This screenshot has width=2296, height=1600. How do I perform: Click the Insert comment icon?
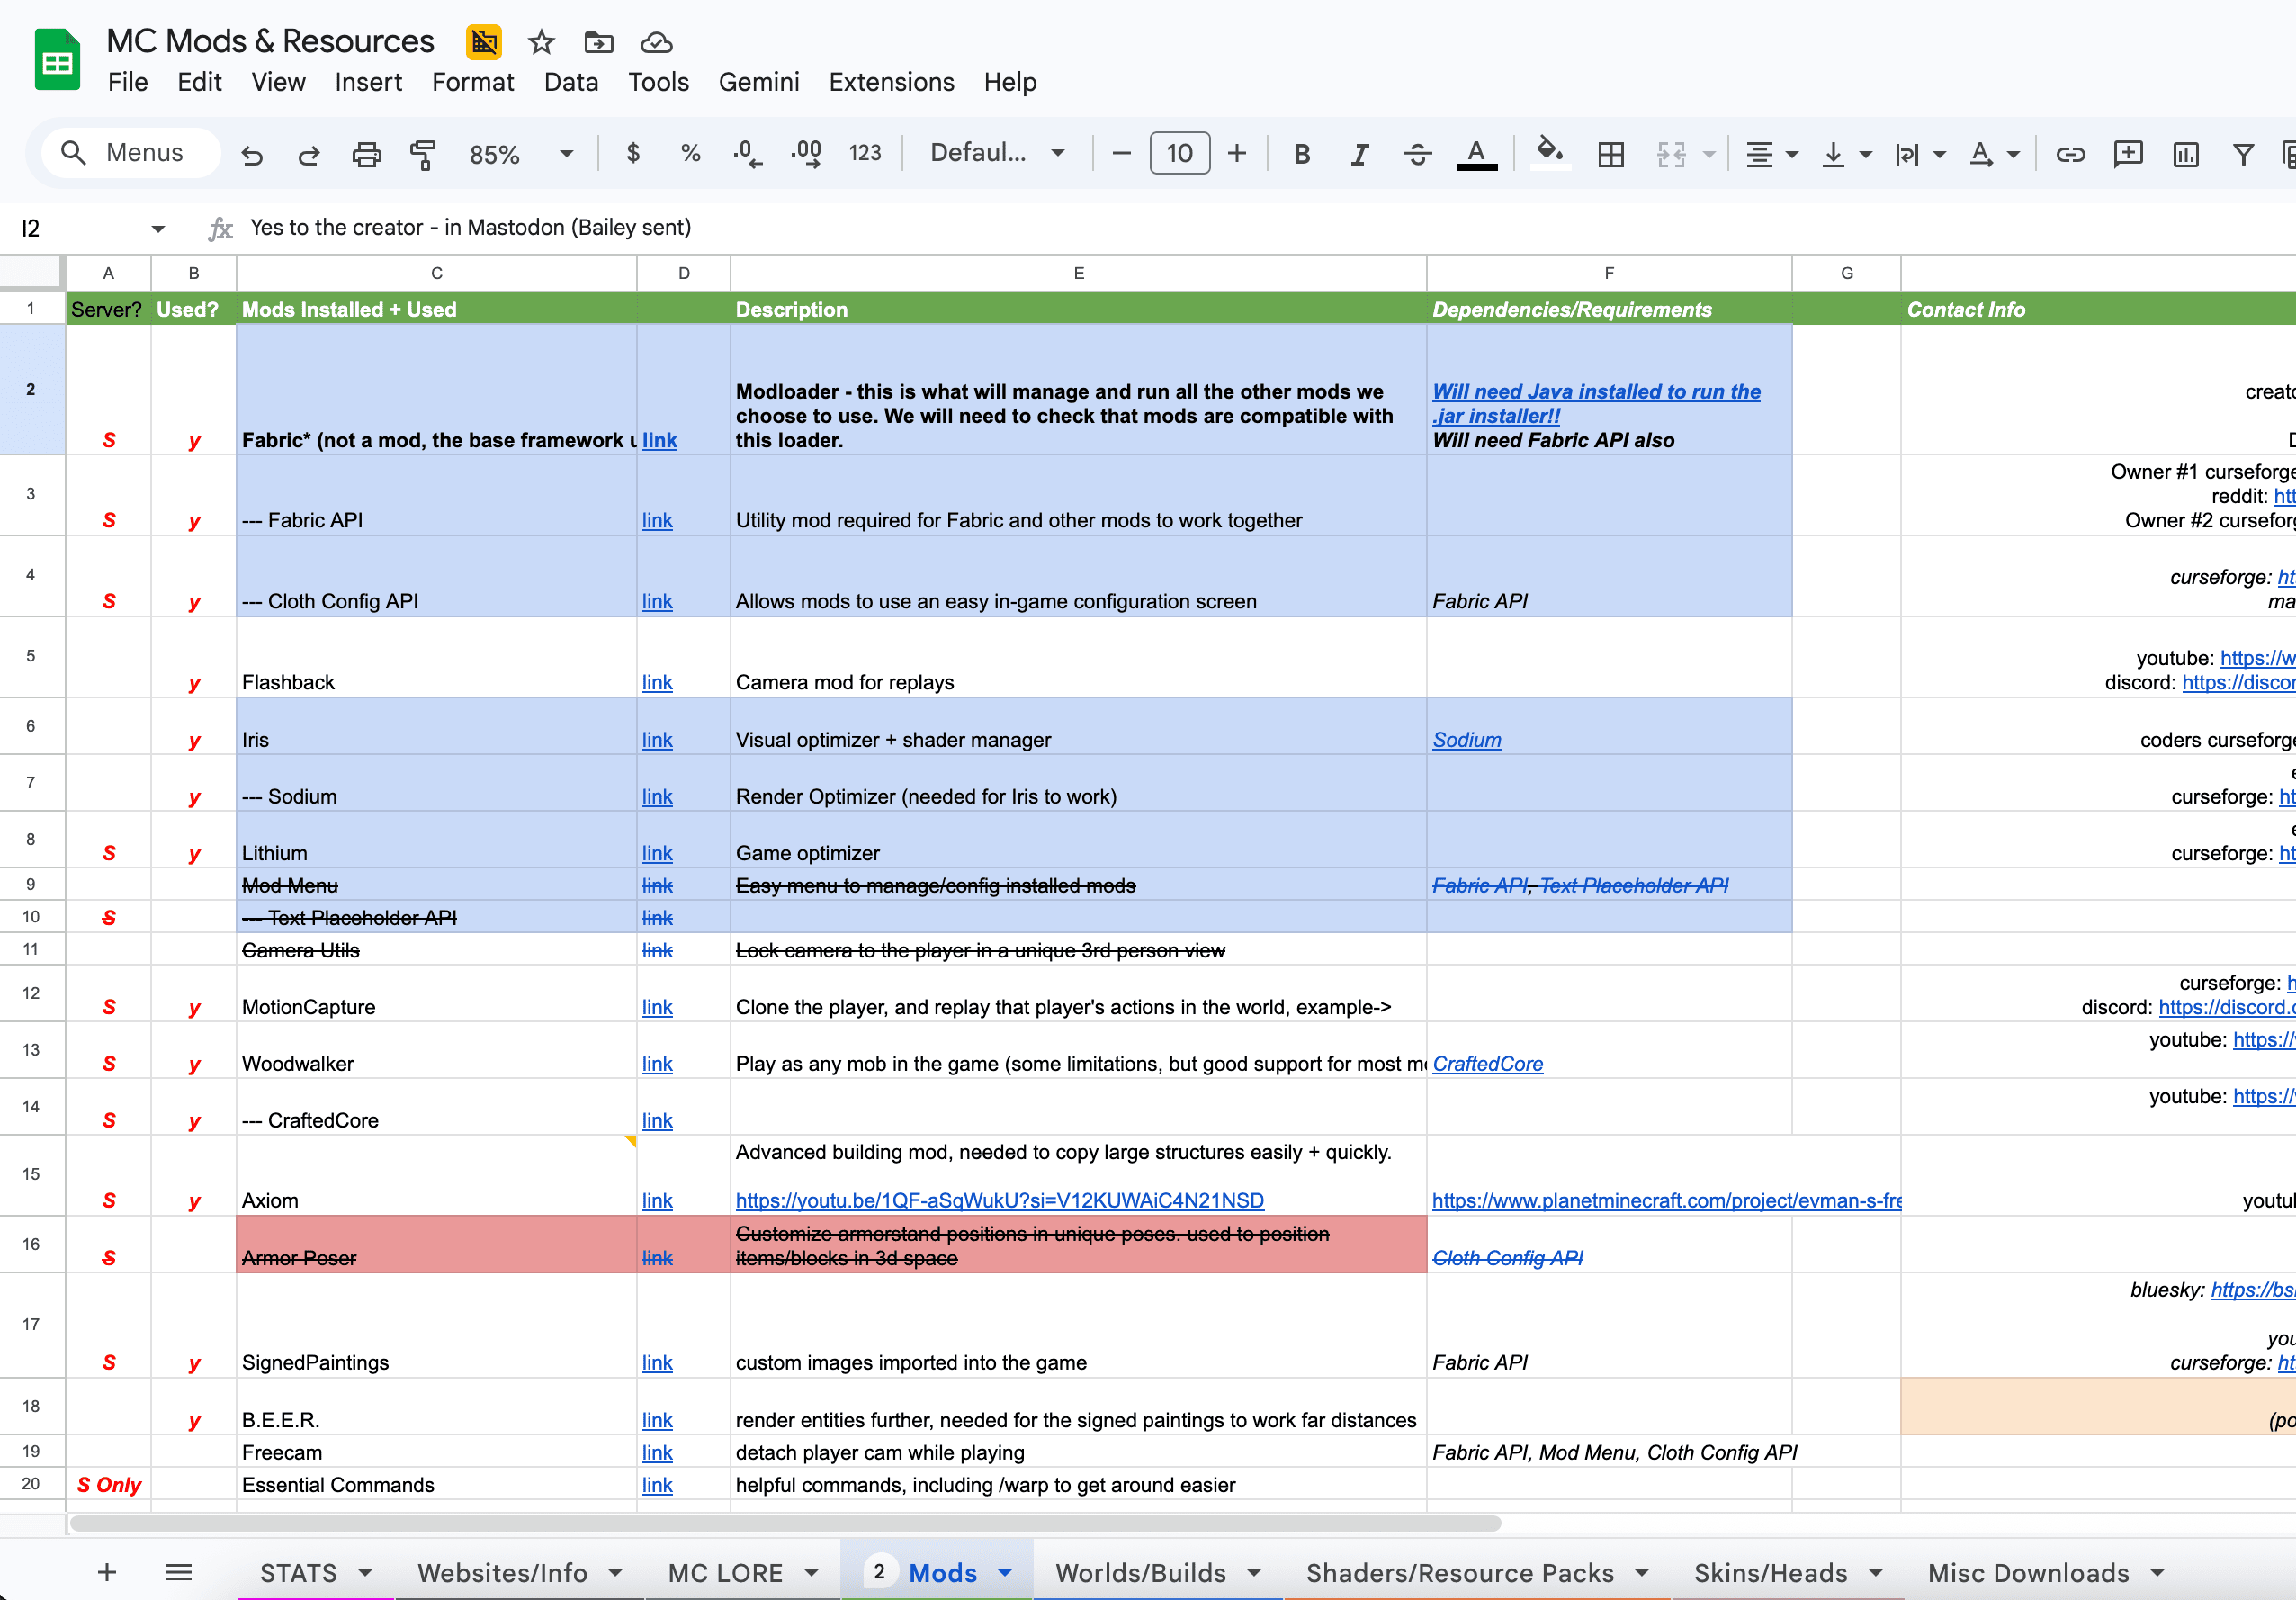point(2128,154)
